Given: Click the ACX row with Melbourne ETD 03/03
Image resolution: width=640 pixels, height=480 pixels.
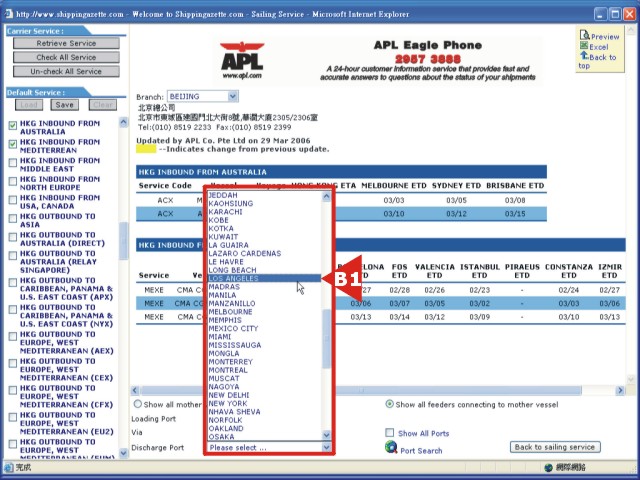Looking at the screenshot, I should tap(341, 200).
